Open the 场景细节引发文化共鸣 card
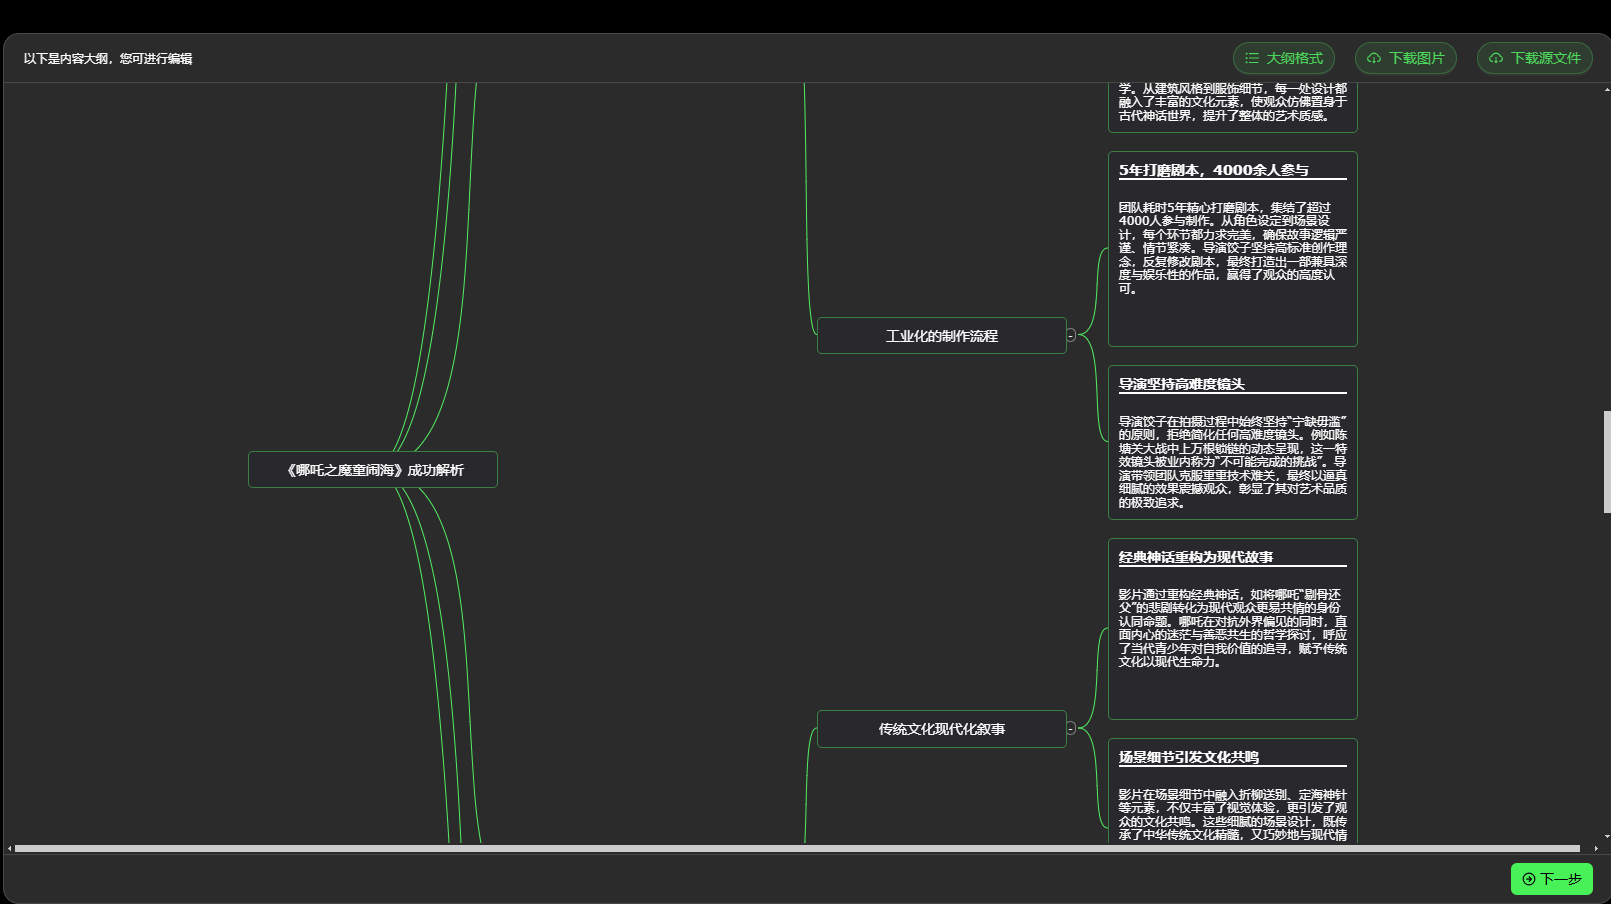Viewport: 1611px width, 904px height. pyautogui.click(x=1233, y=792)
